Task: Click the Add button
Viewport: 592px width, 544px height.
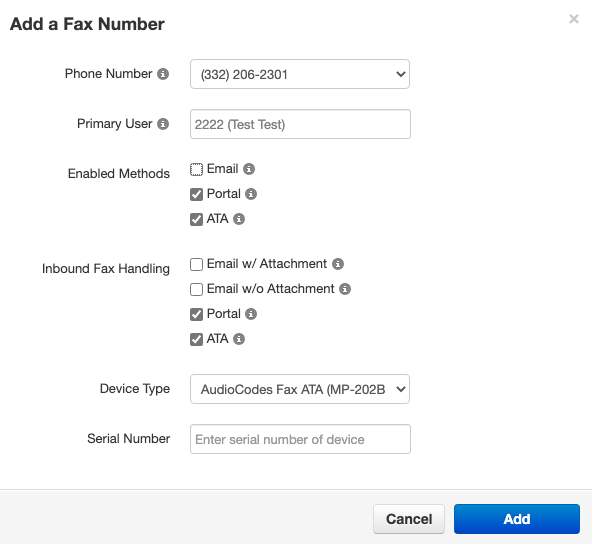Action: [x=516, y=519]
